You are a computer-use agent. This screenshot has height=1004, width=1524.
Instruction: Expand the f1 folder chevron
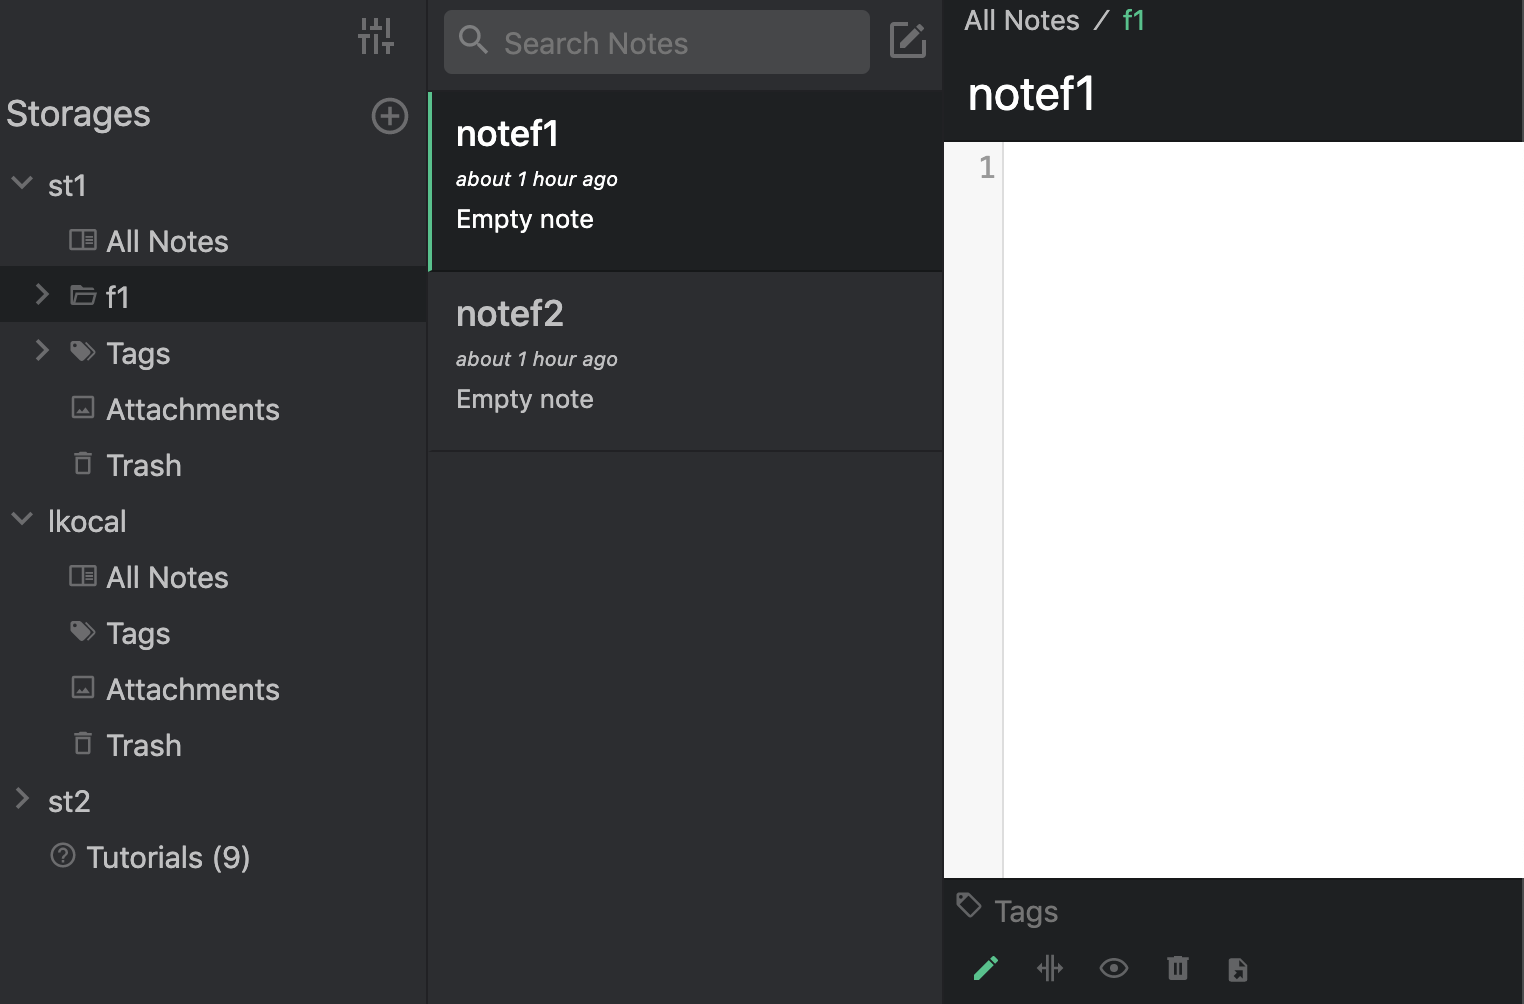click(x=41, y=294)
